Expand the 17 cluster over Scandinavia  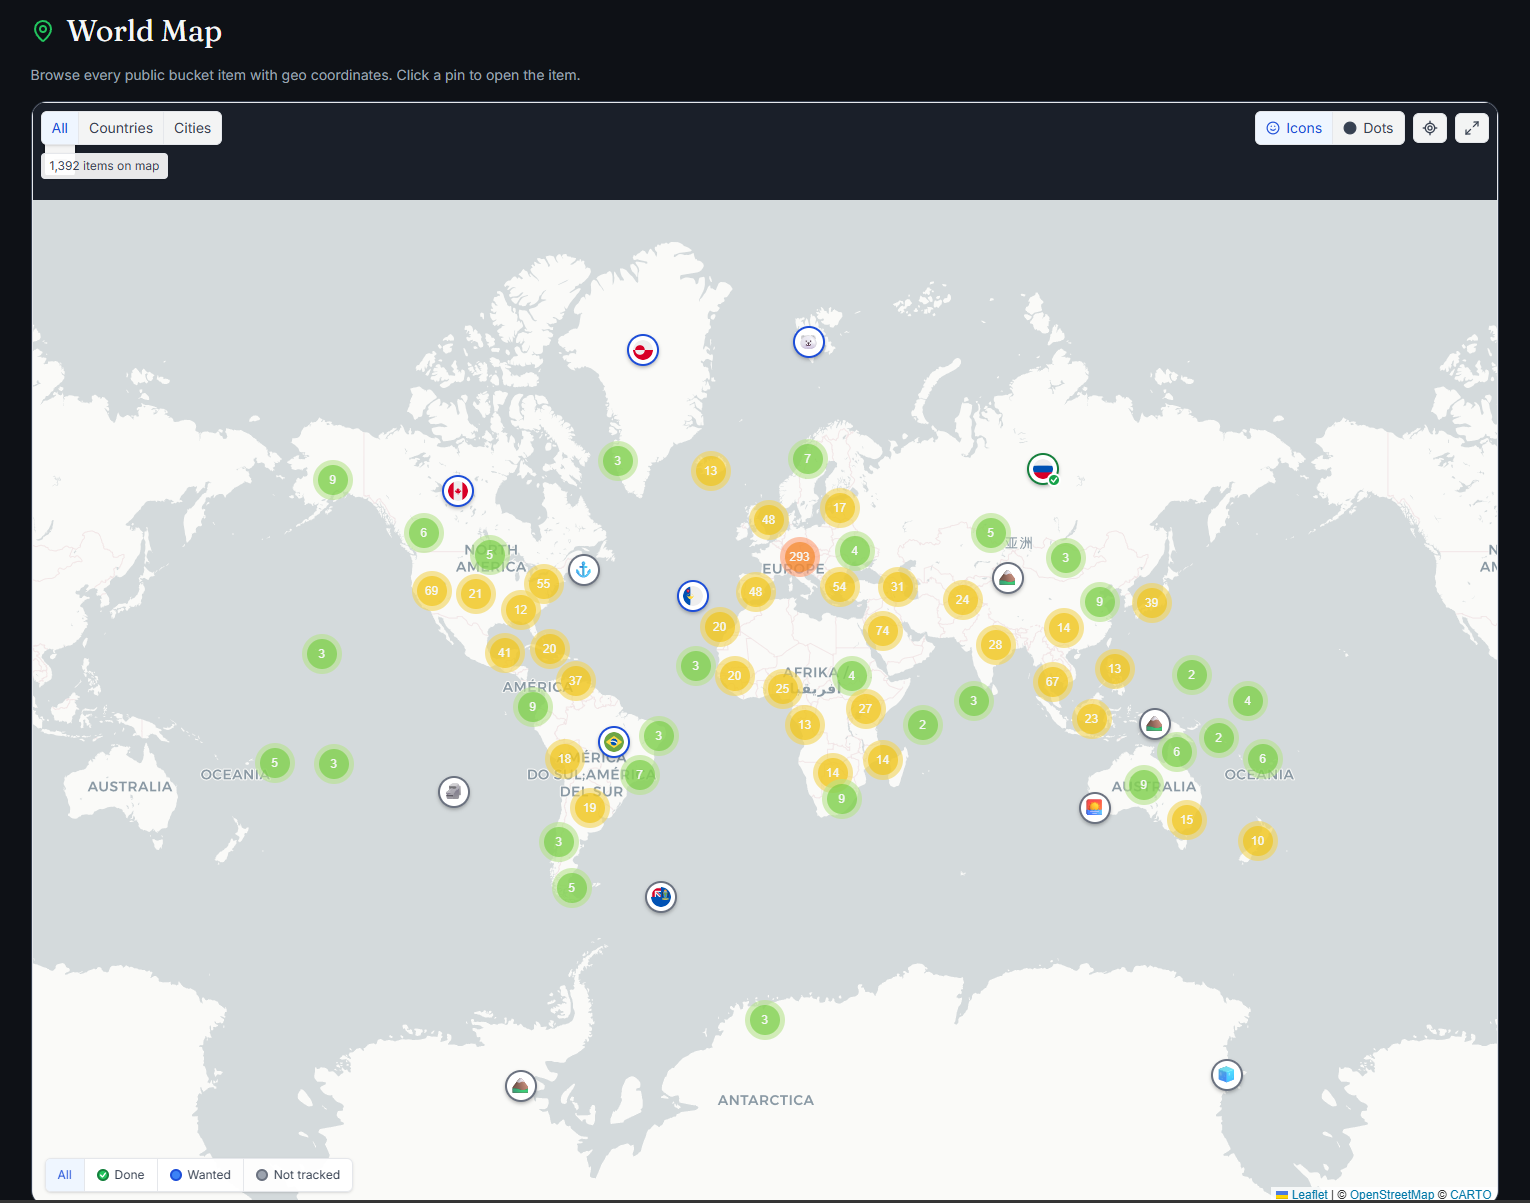pyautogui.click(x=840, y=508)
